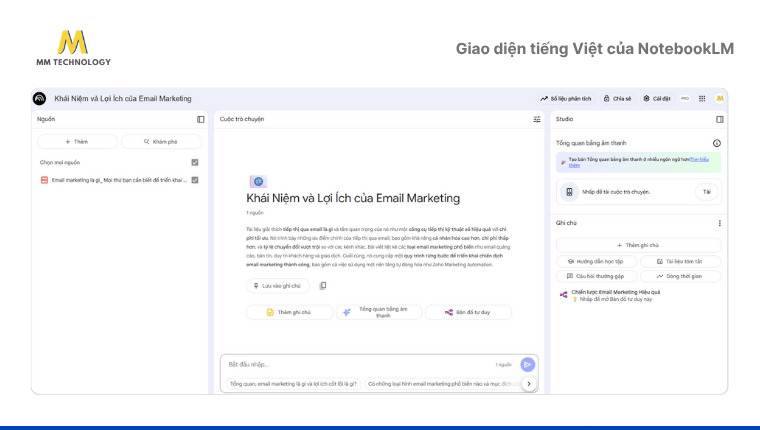
Task: Select suggestion Có những loại hình email marketing
Action: click(442, 384)
